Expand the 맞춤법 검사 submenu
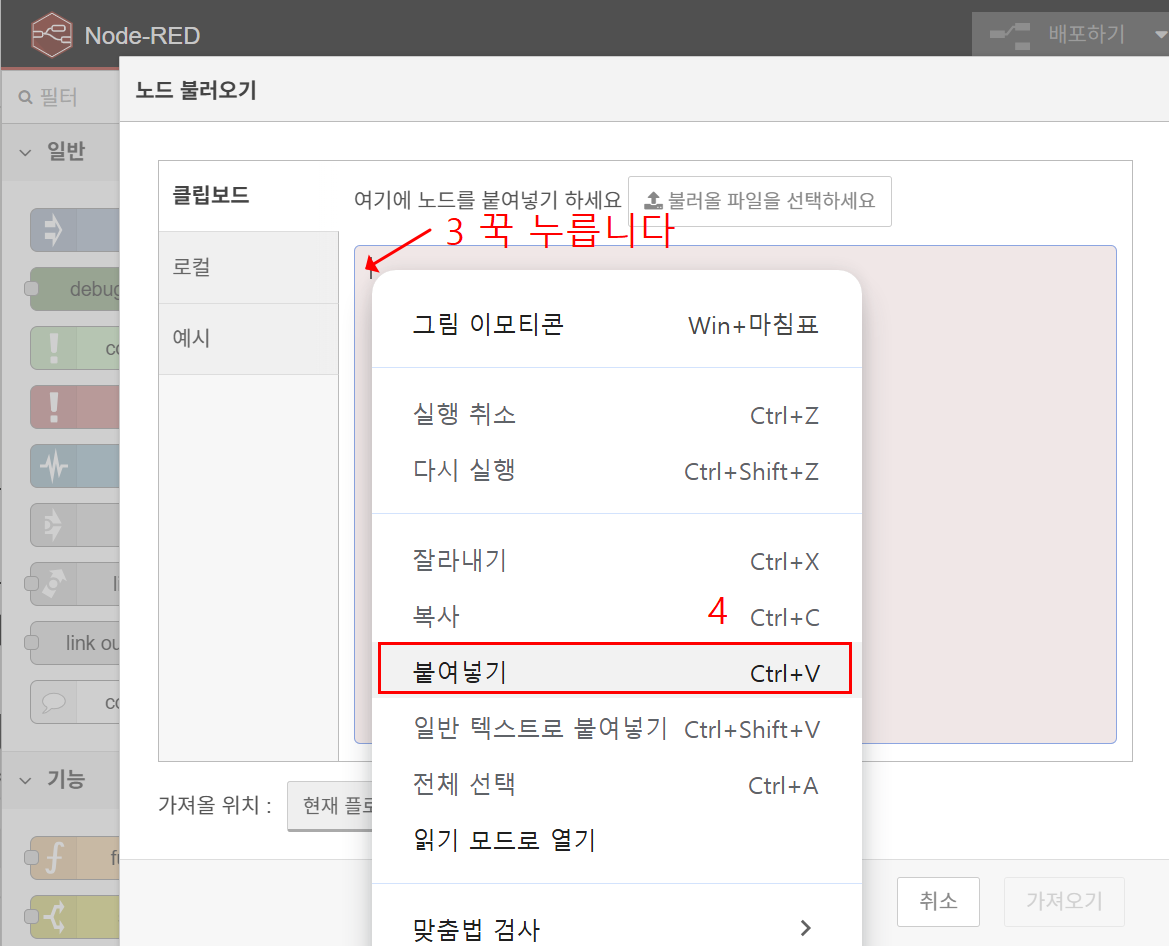 click(x=805, y=929)
